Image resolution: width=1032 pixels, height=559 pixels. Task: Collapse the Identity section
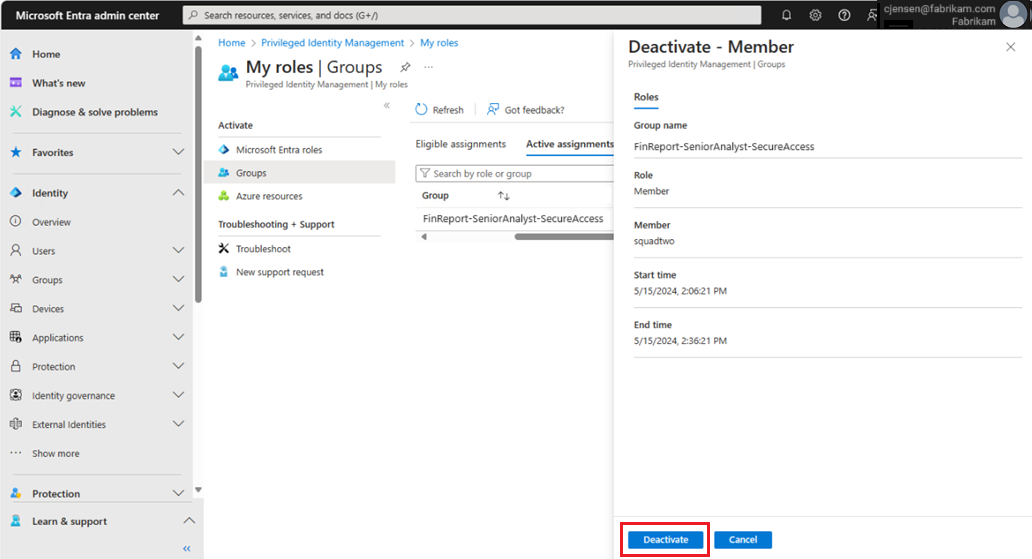[x=178, y=193]
